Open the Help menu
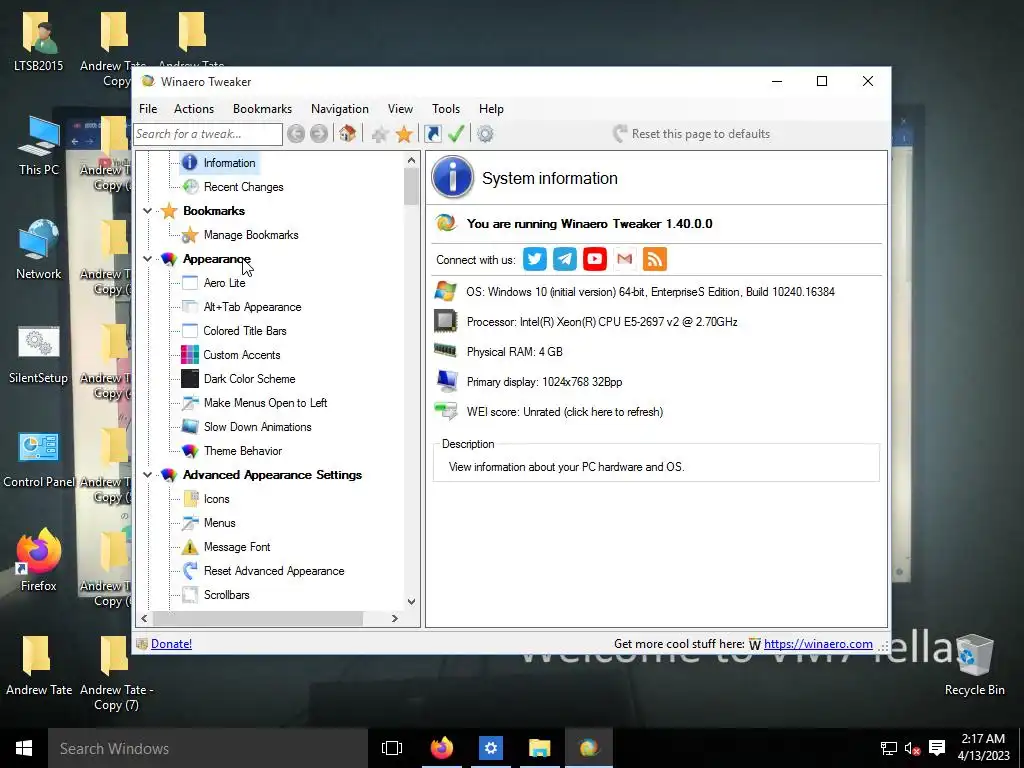This screenshot has height=768, width=1024. tap(491, 109)
